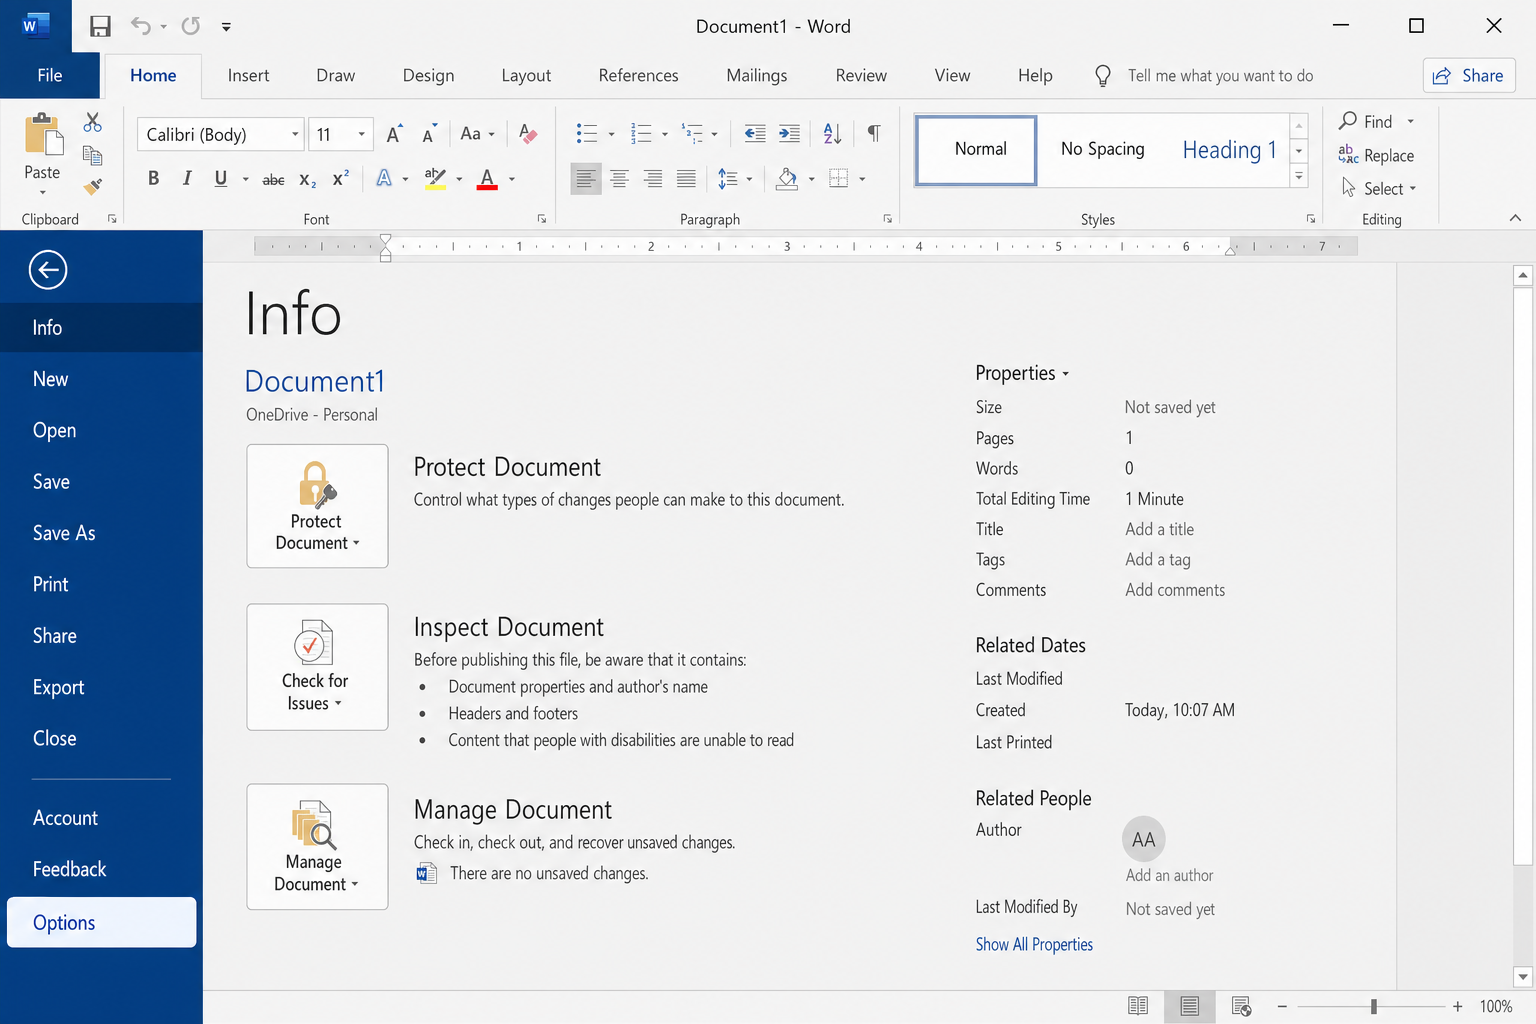The image size is (1536, 1024).
Task: Open the font size dropdown
Action: click(361, 134)
